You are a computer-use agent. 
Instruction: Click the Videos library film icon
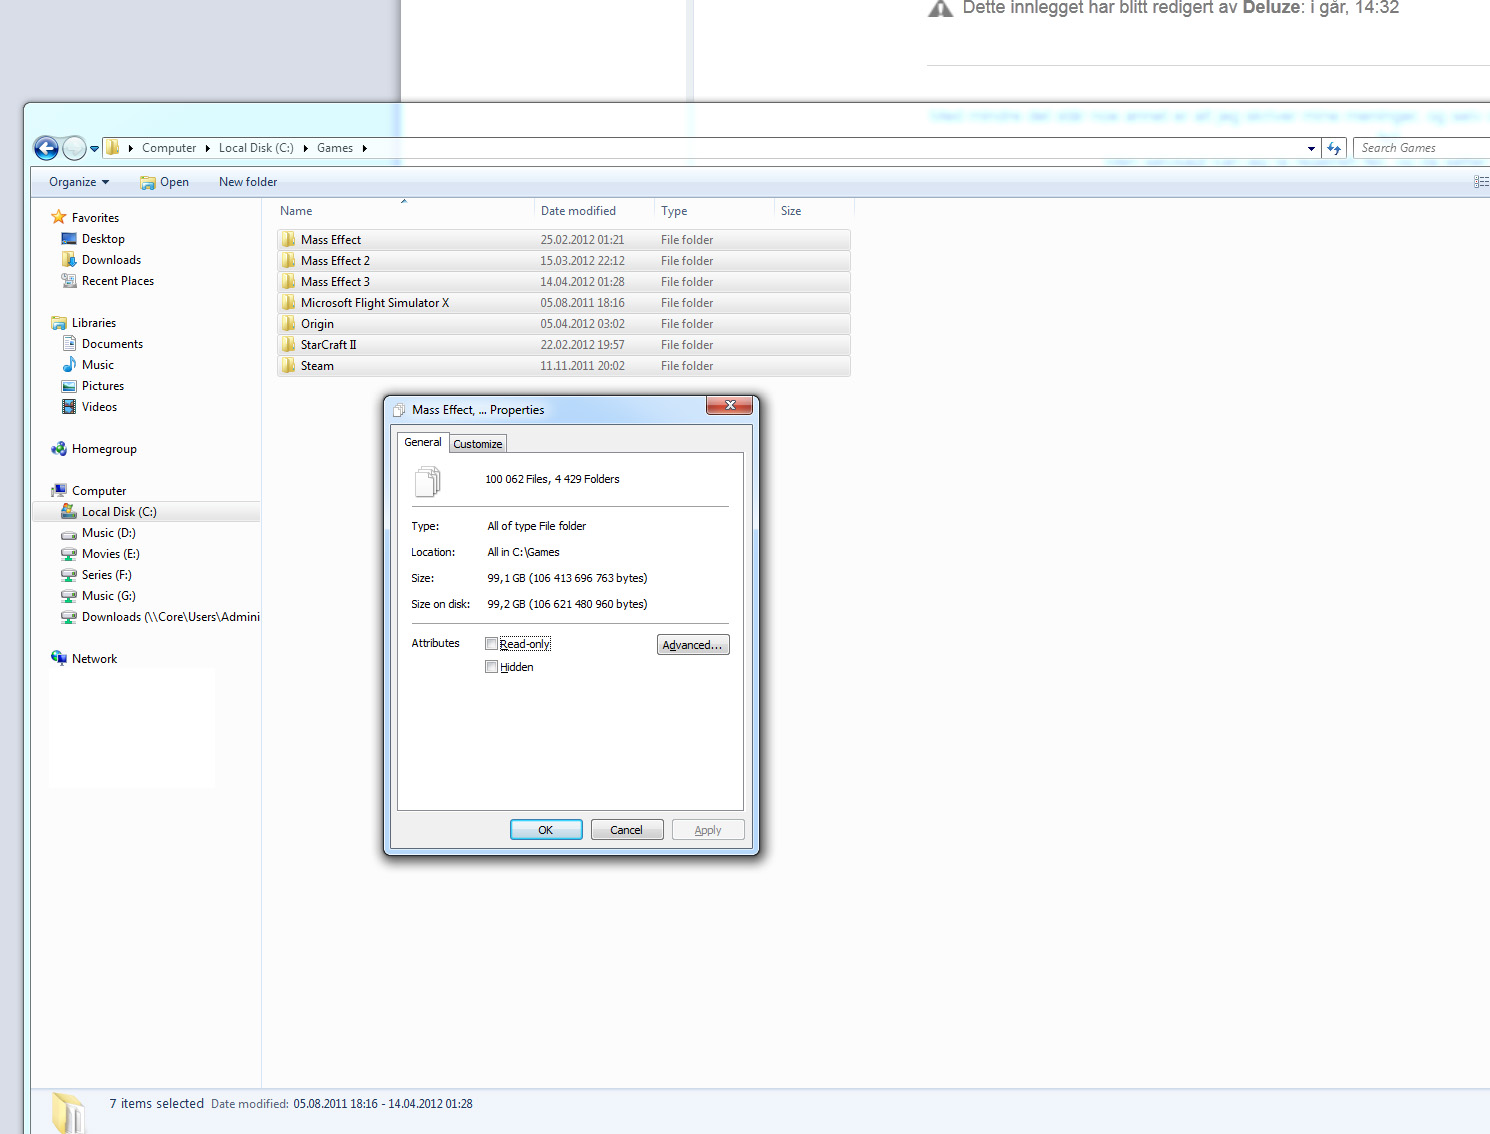69,407
